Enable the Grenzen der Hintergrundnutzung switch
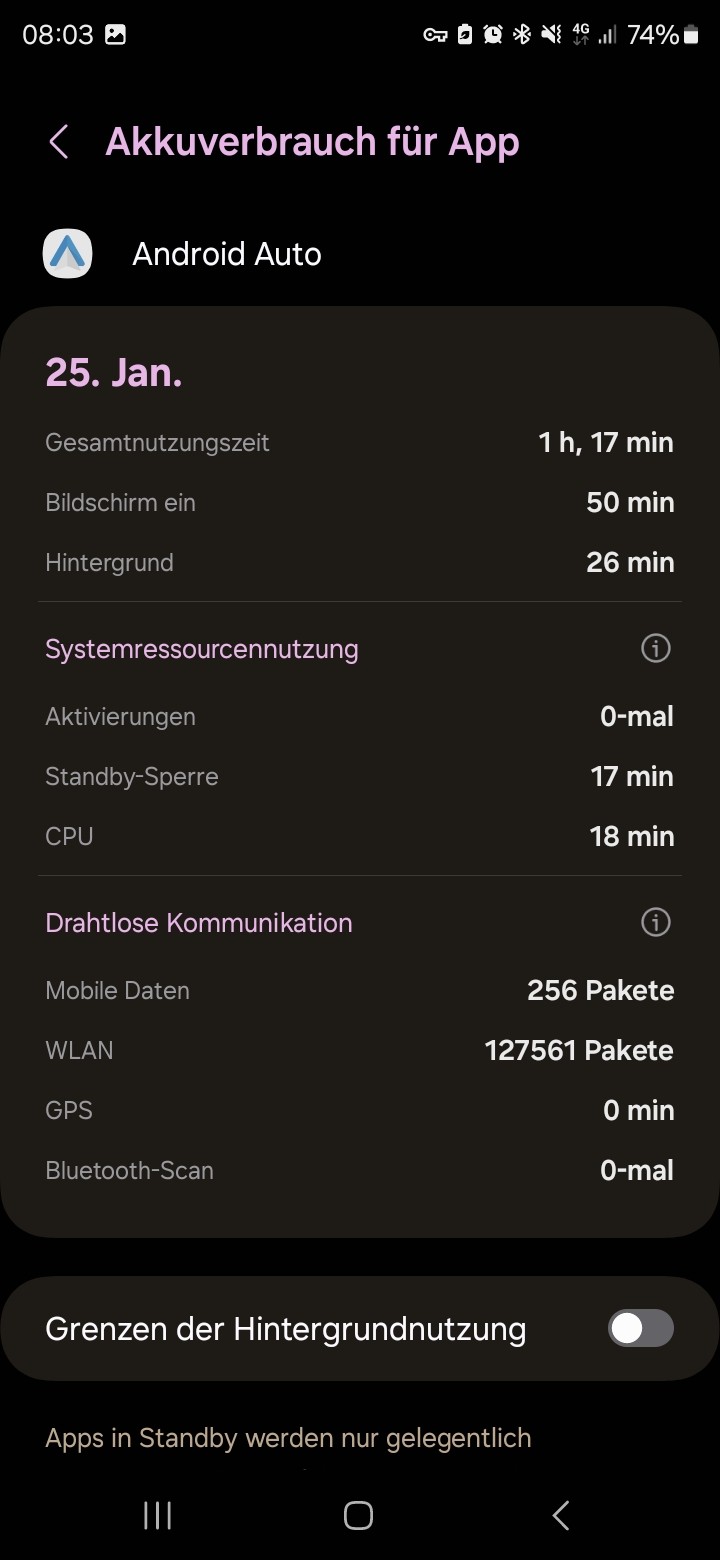The height and width of the screenshot is (1560, 720). click(x=641, y=1328)
